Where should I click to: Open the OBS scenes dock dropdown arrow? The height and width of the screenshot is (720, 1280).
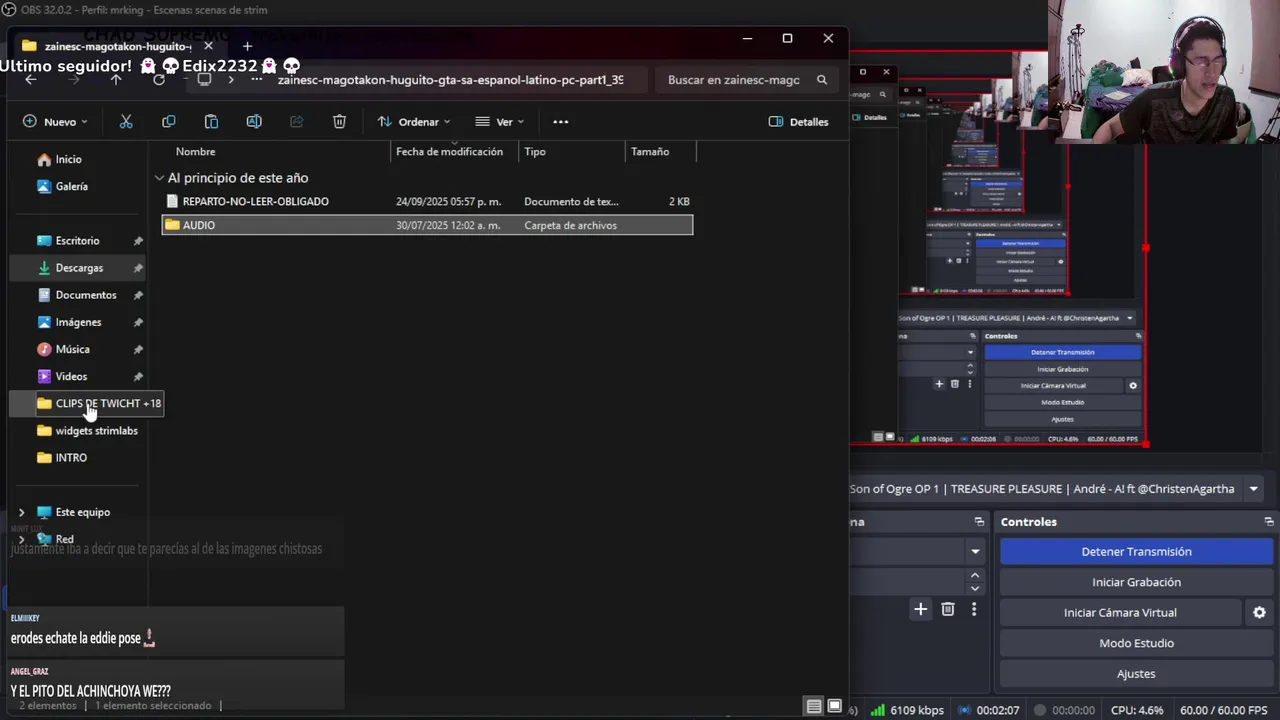(975, 551)
